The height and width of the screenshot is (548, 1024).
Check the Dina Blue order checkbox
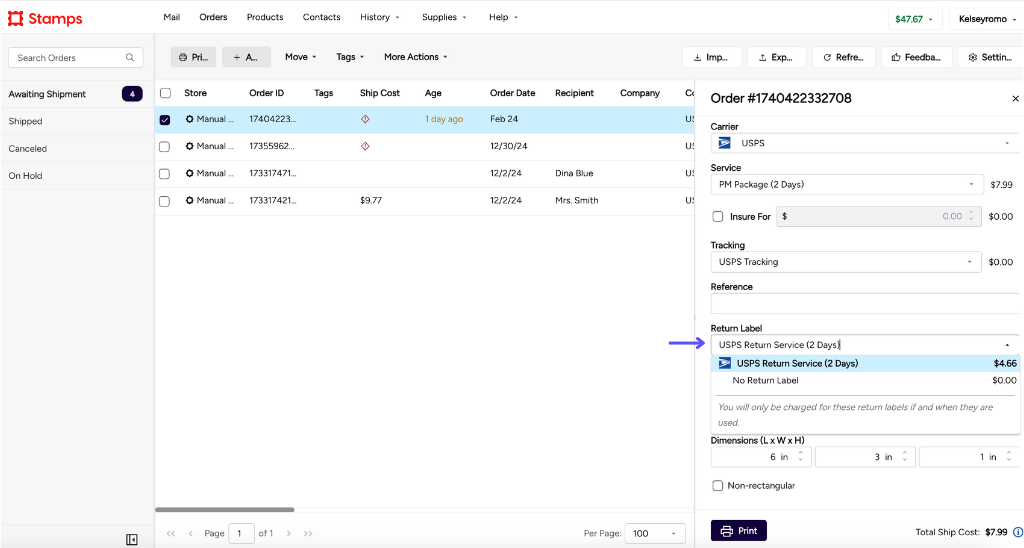(x=165, y=174)
